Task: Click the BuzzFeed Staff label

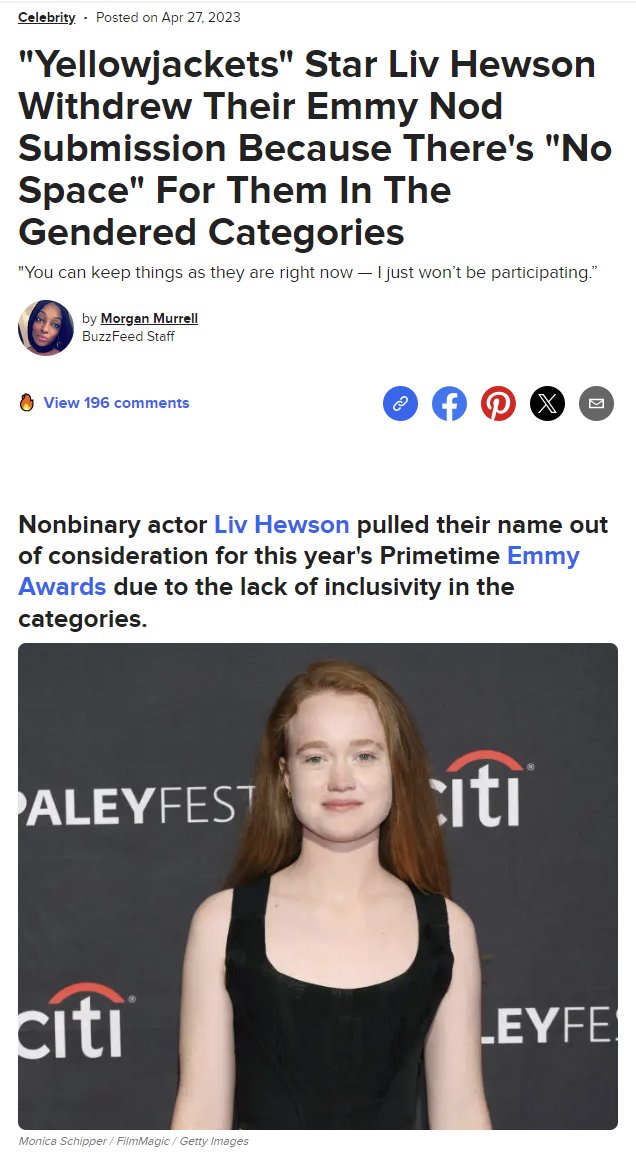Action: click(x=128, y=336)
